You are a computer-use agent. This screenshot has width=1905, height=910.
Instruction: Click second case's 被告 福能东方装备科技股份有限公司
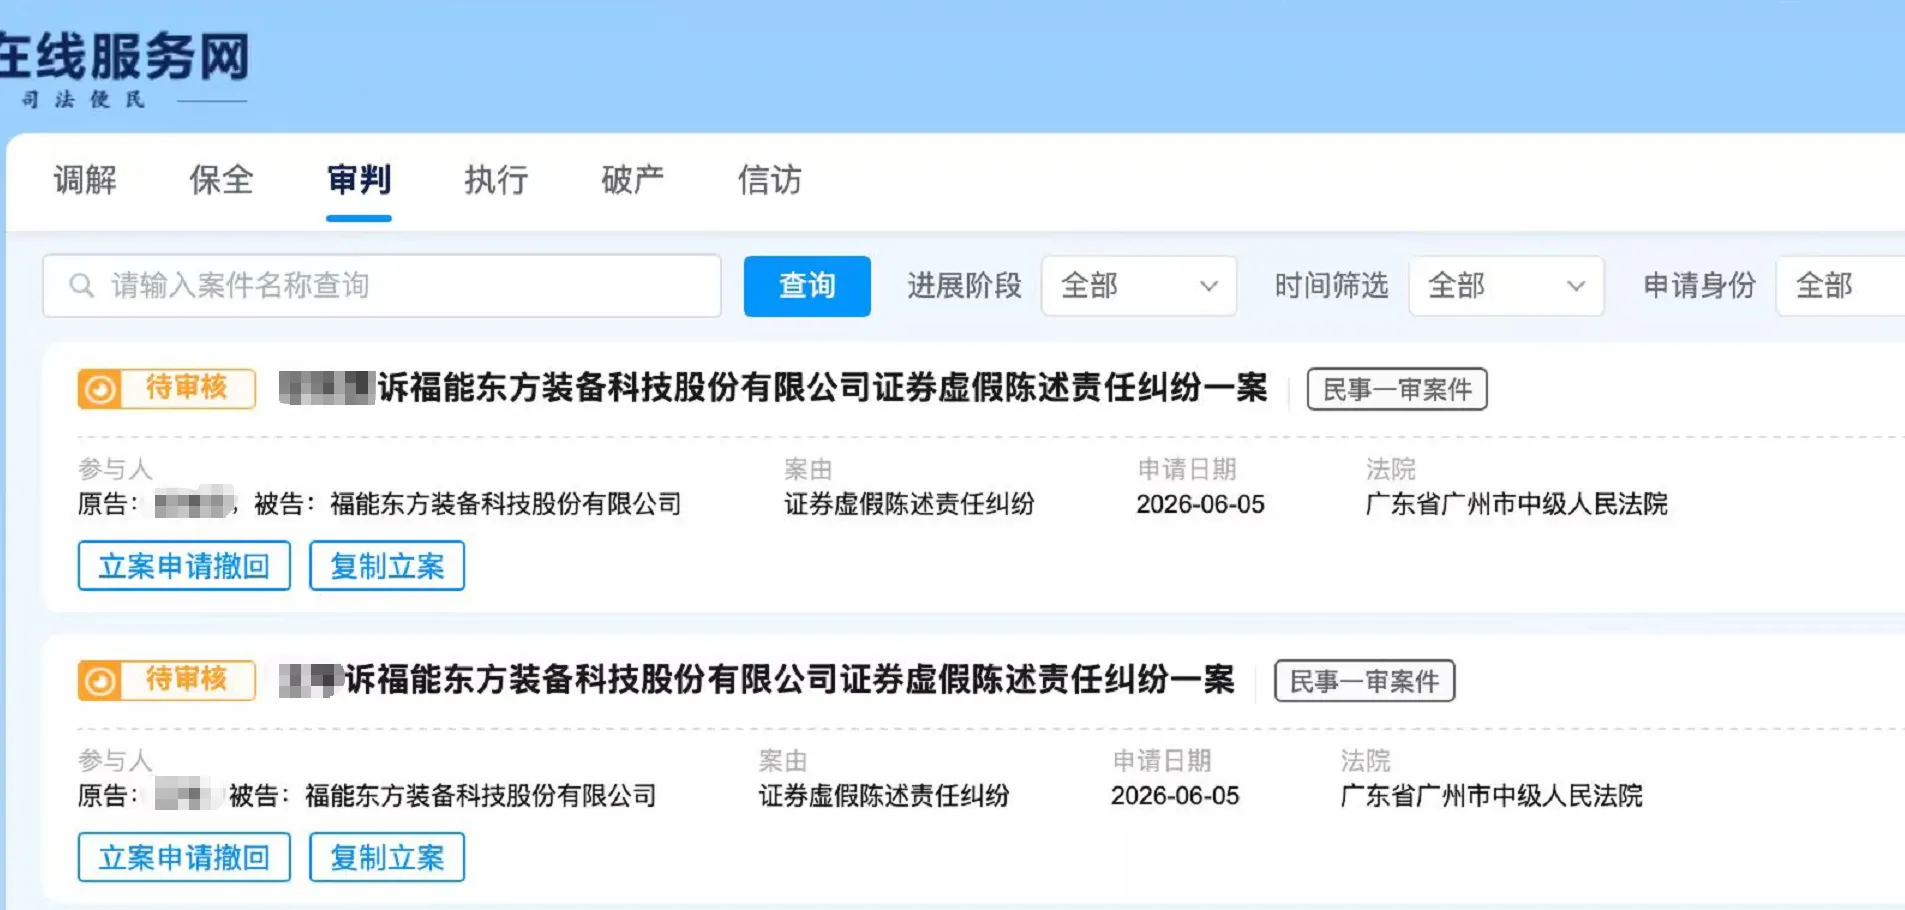click(x=480, y=796)
